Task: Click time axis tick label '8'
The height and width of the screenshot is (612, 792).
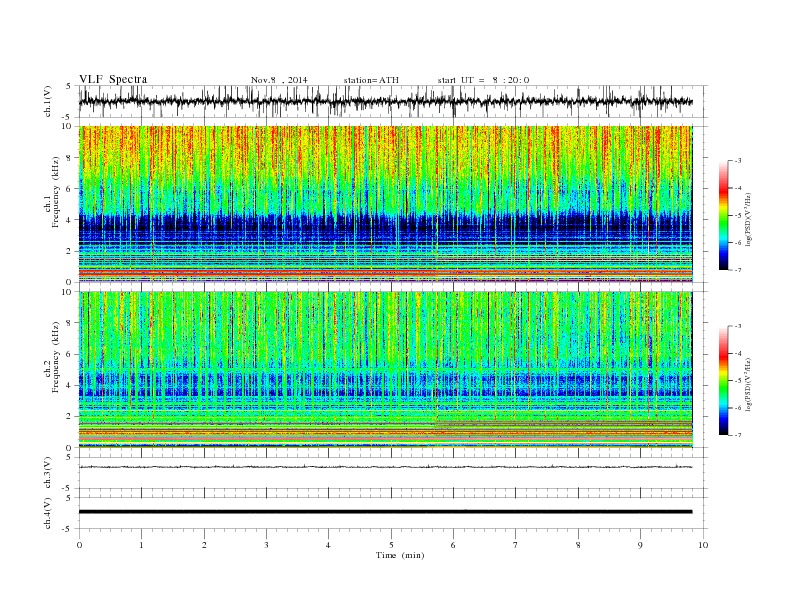Action: 578,545
